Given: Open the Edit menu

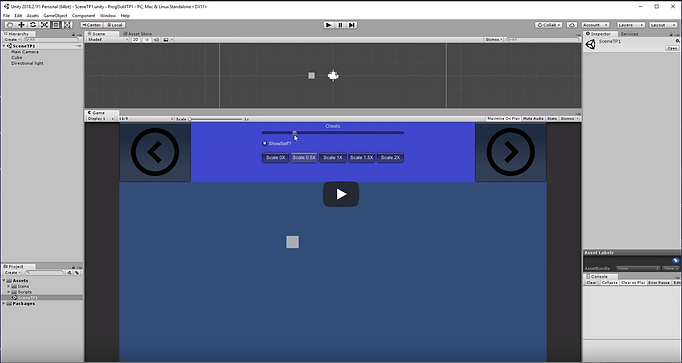Looking at the screenshot, I should tap(18, 15).
